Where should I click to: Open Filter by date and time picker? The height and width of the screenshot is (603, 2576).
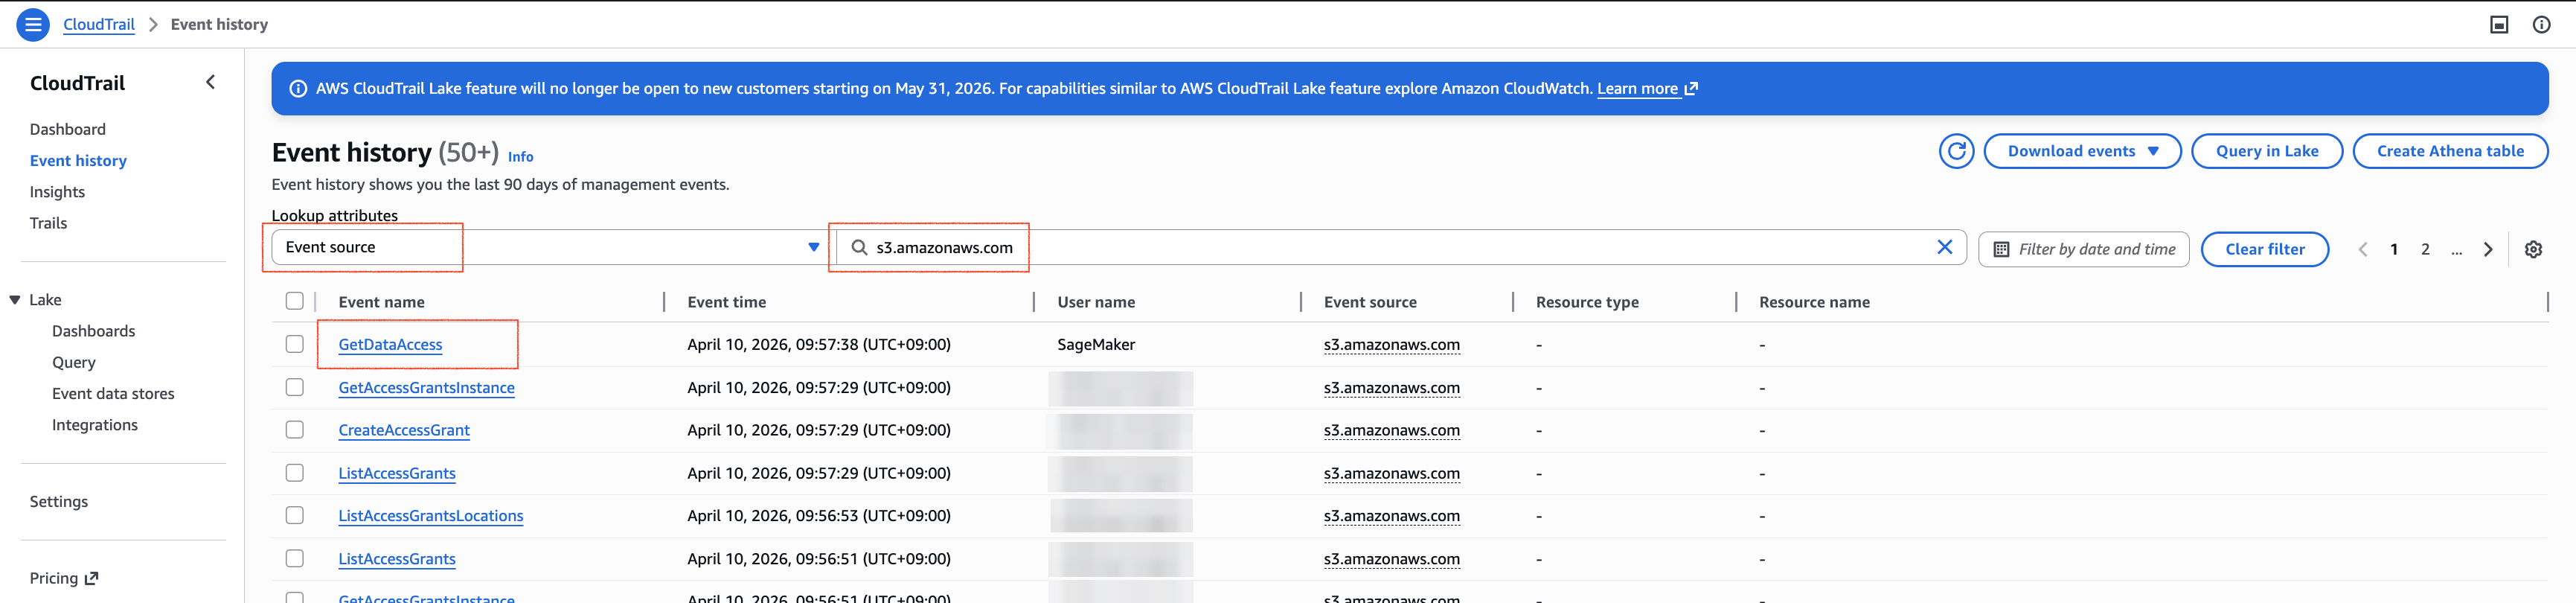coord(2084,249)
